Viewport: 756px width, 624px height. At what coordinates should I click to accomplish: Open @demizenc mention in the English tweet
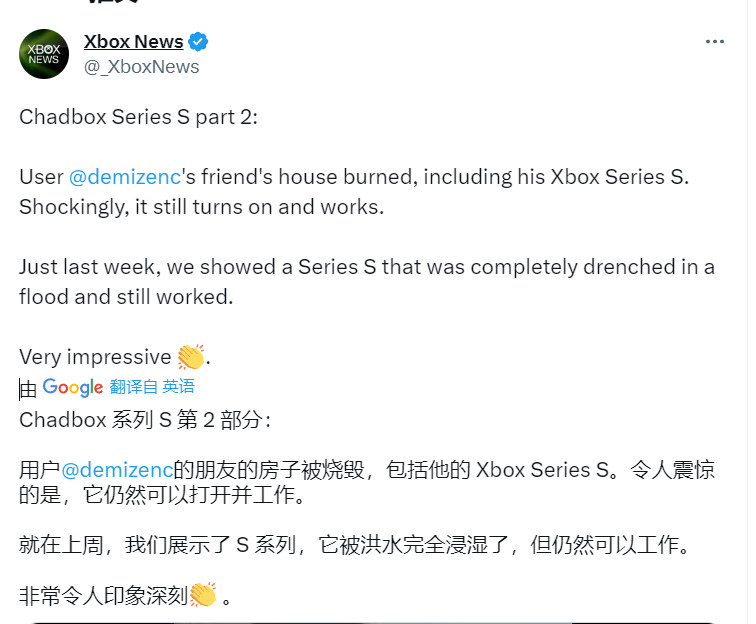[124, 177]
